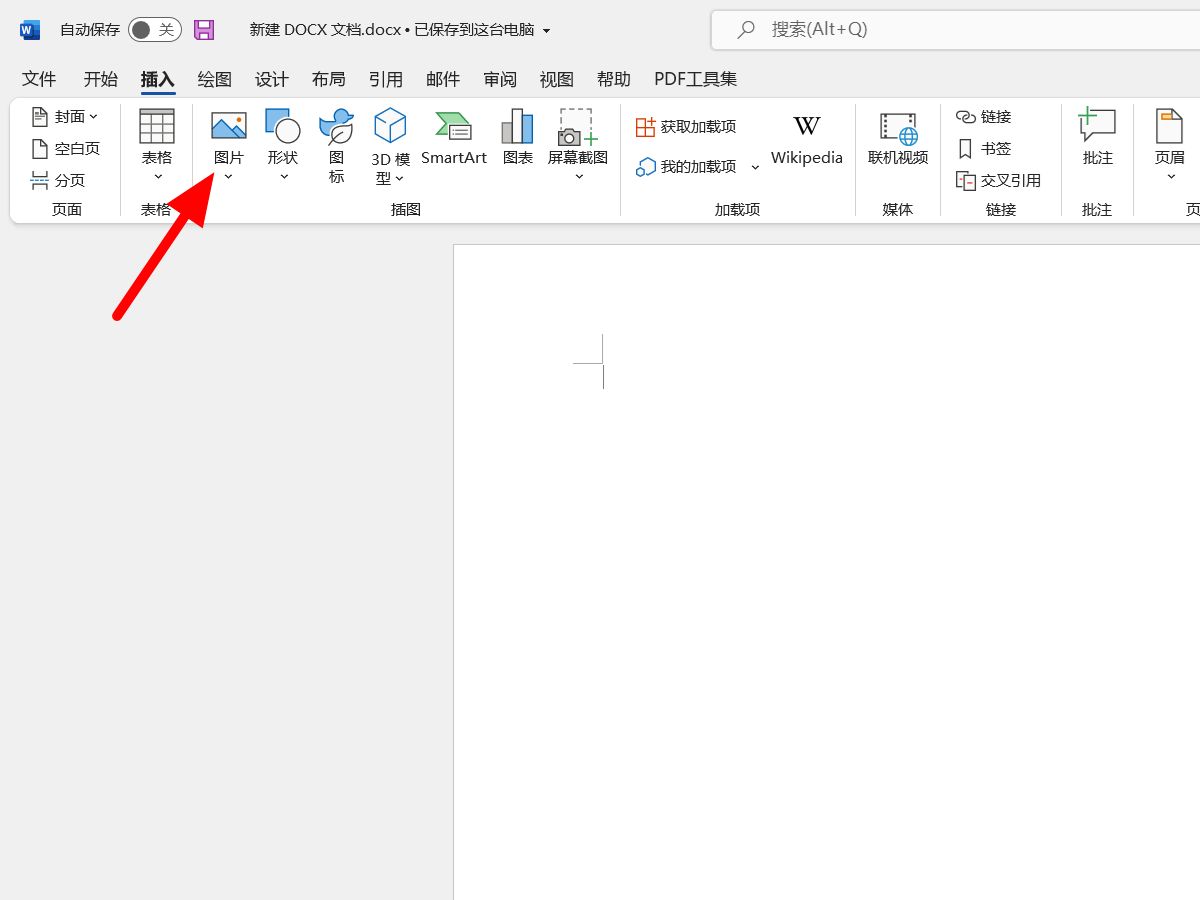
Task: Expand the 3D Models (3D 模型) dropdown
Action: point(399,179)
